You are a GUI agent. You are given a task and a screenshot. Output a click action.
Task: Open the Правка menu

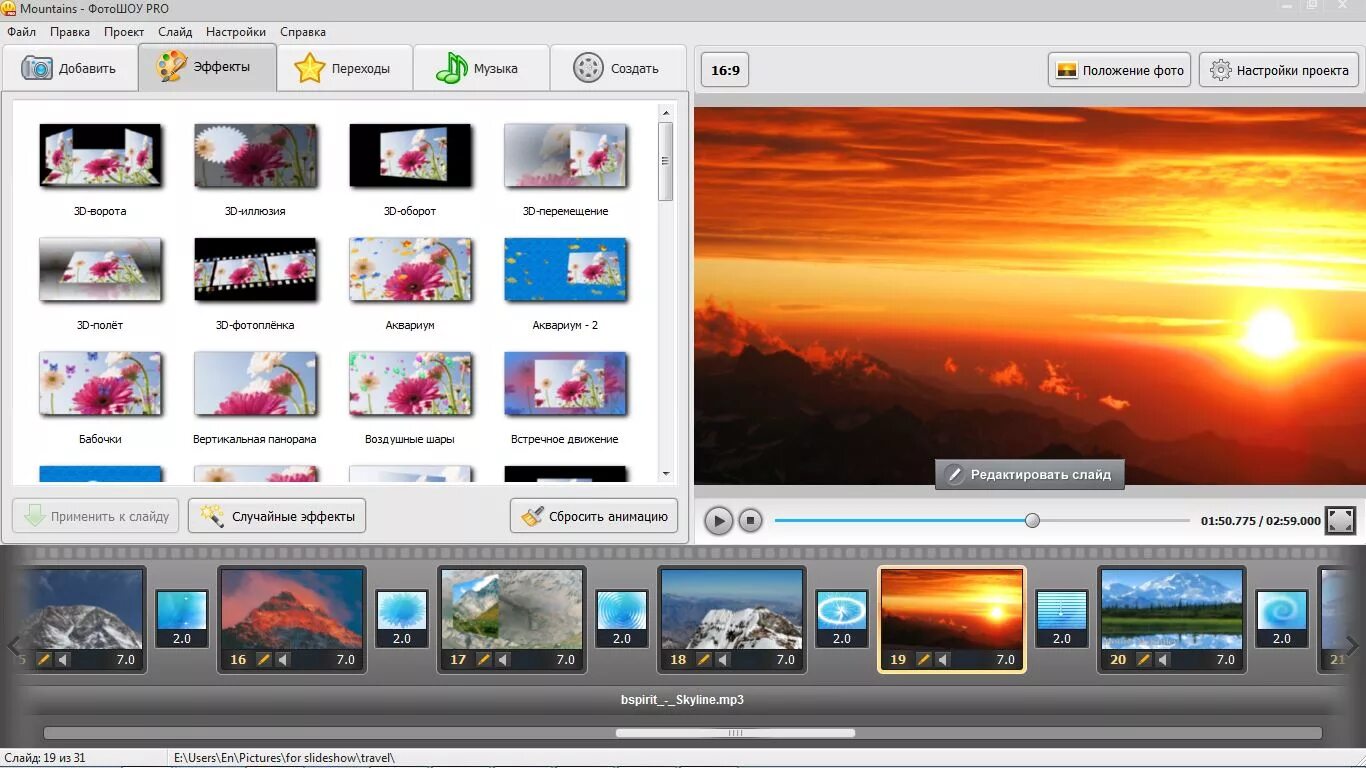70,32
